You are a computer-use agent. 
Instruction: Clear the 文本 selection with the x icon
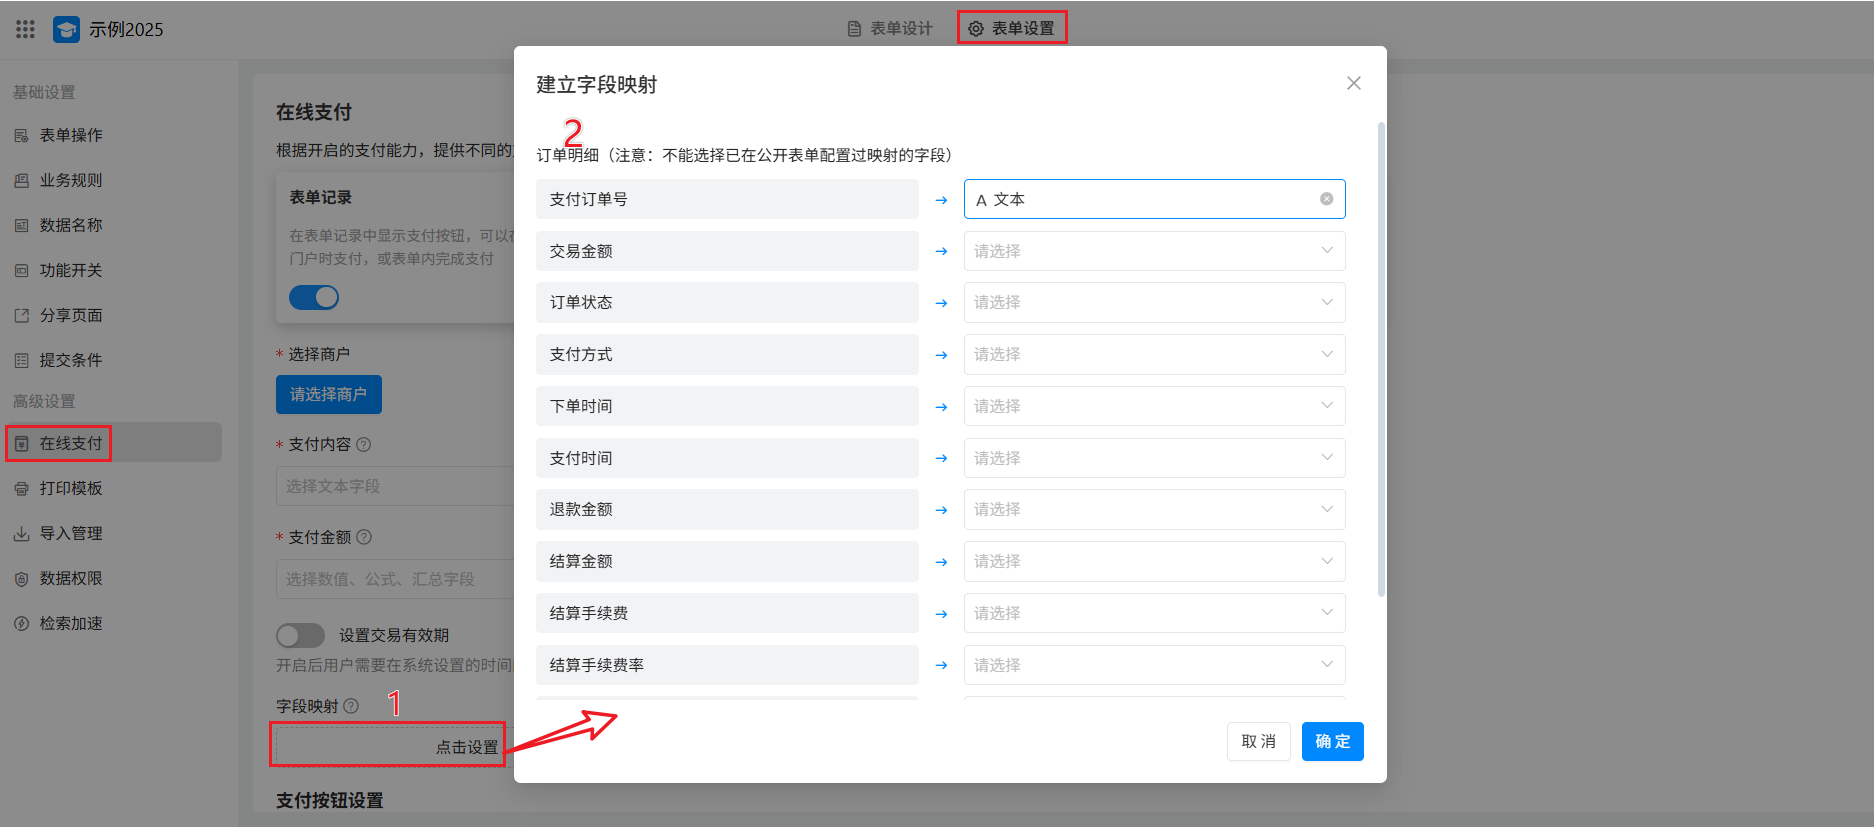coord(1326,199)
